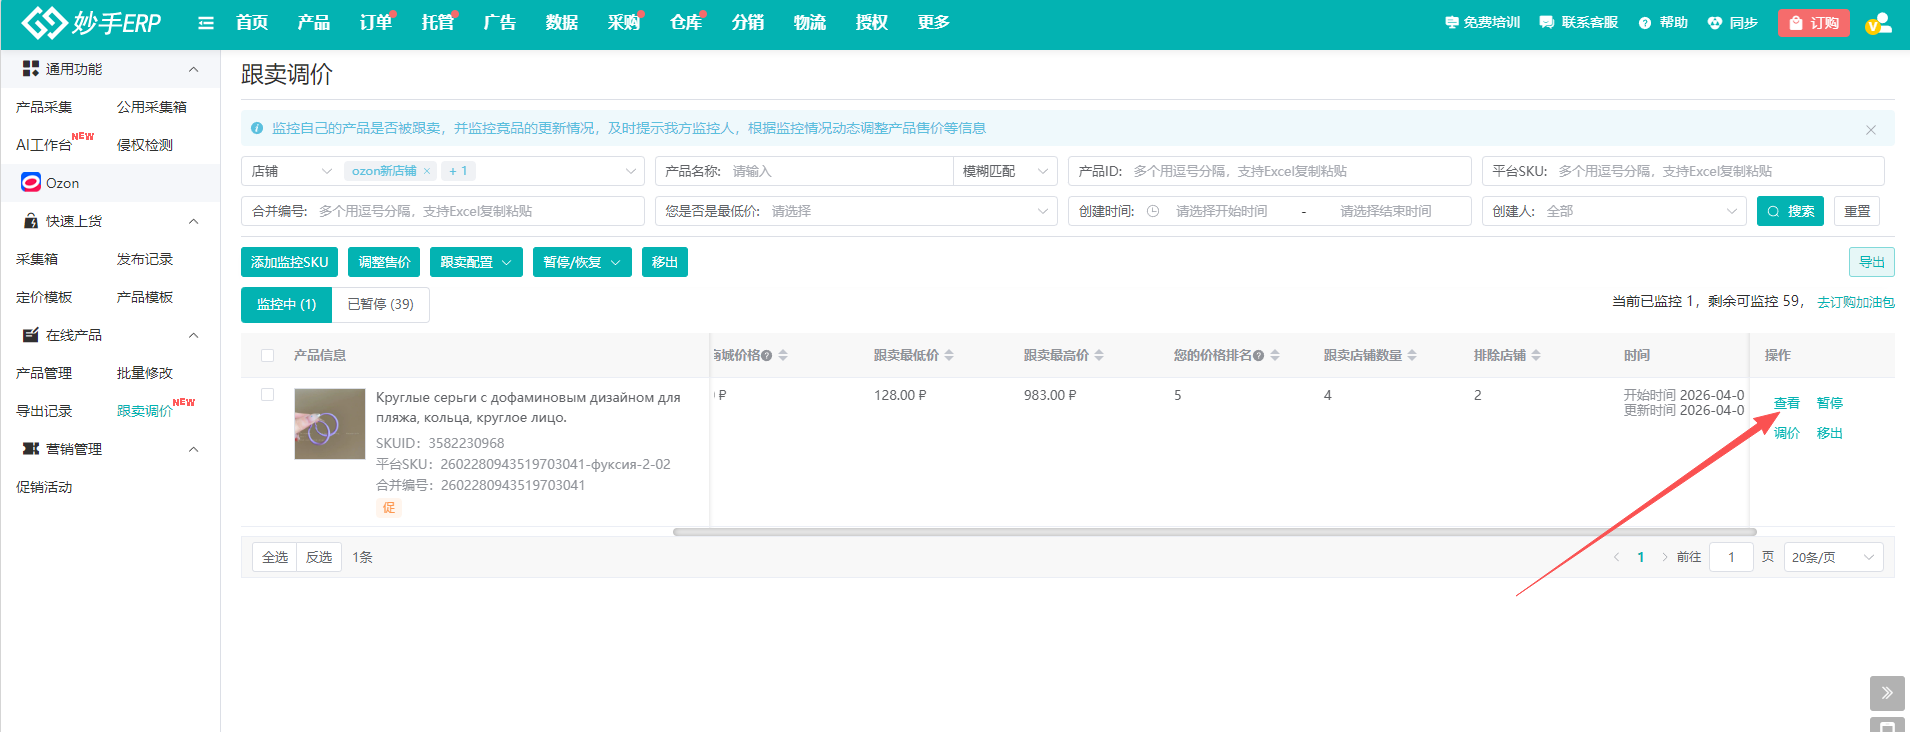The image size is (1910, 732).
Task: Click the clock icon in 创建时间 field
Action: point(1153,211)
